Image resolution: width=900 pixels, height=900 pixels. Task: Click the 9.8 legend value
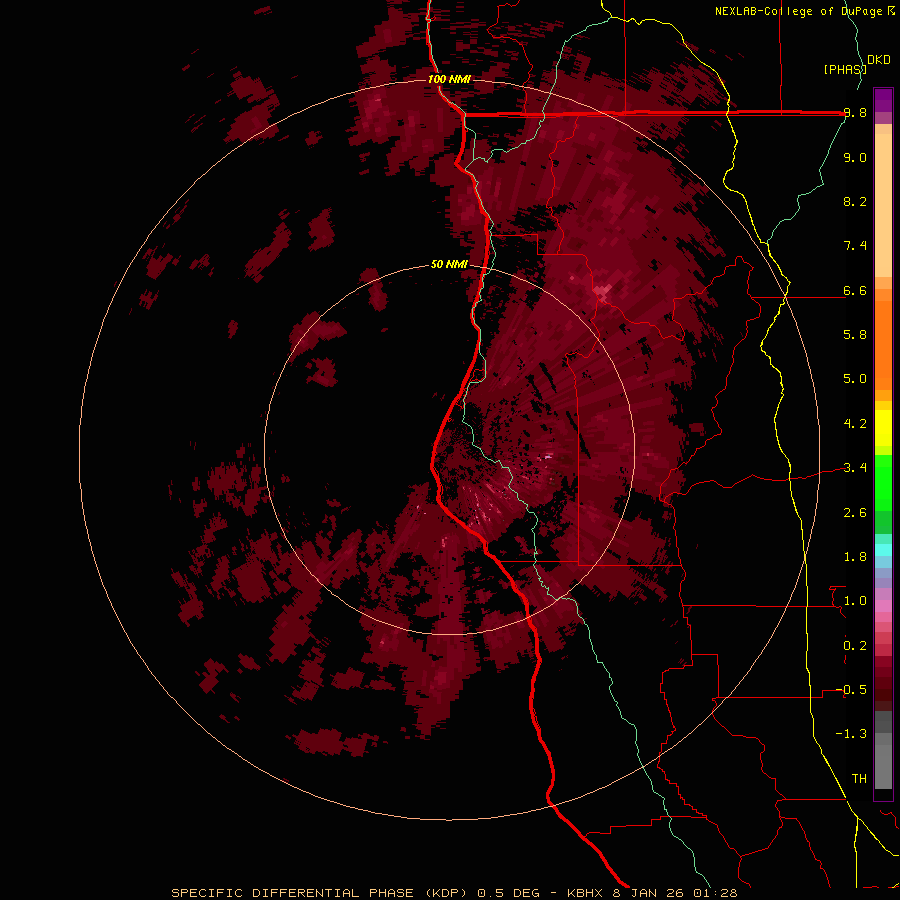point(855,113)
